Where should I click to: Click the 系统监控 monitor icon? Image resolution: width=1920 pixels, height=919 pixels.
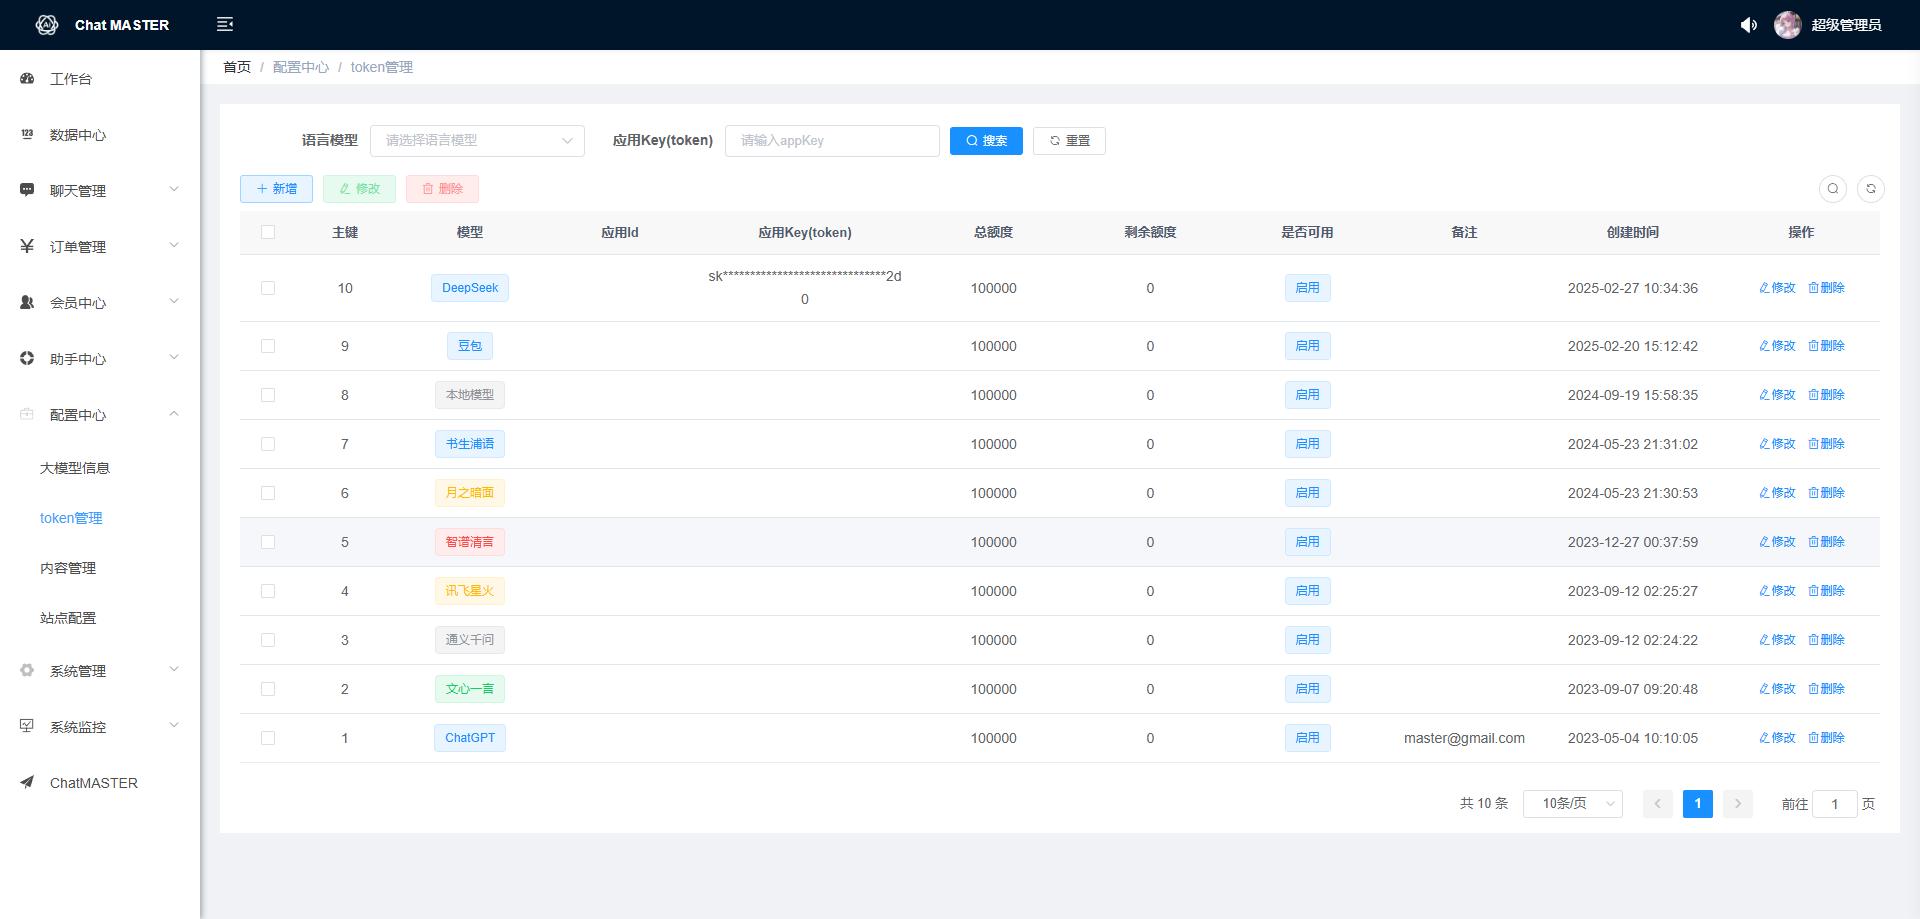click(x=27, y=726)
